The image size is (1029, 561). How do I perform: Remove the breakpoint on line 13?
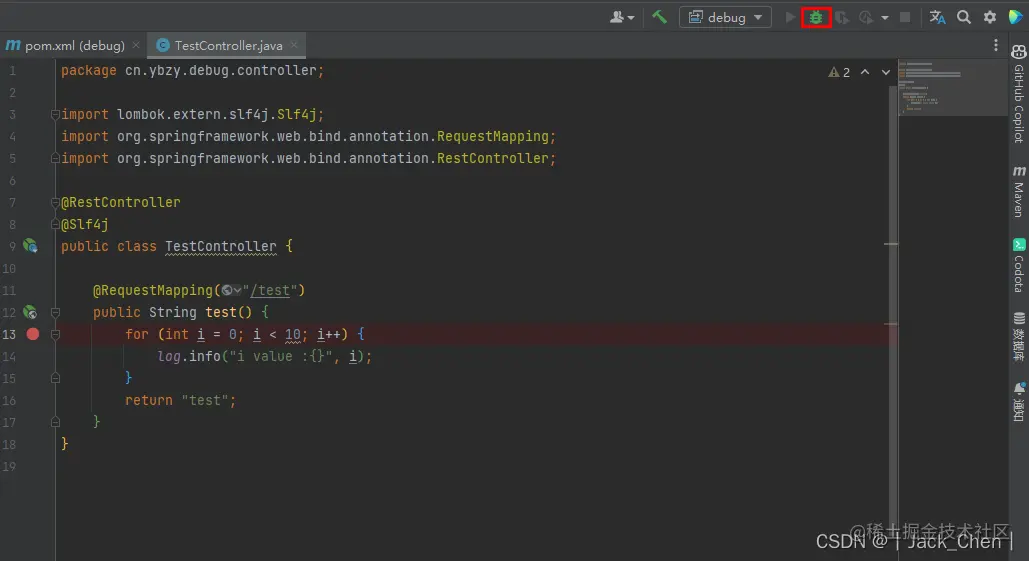click(x=32, y=334)
